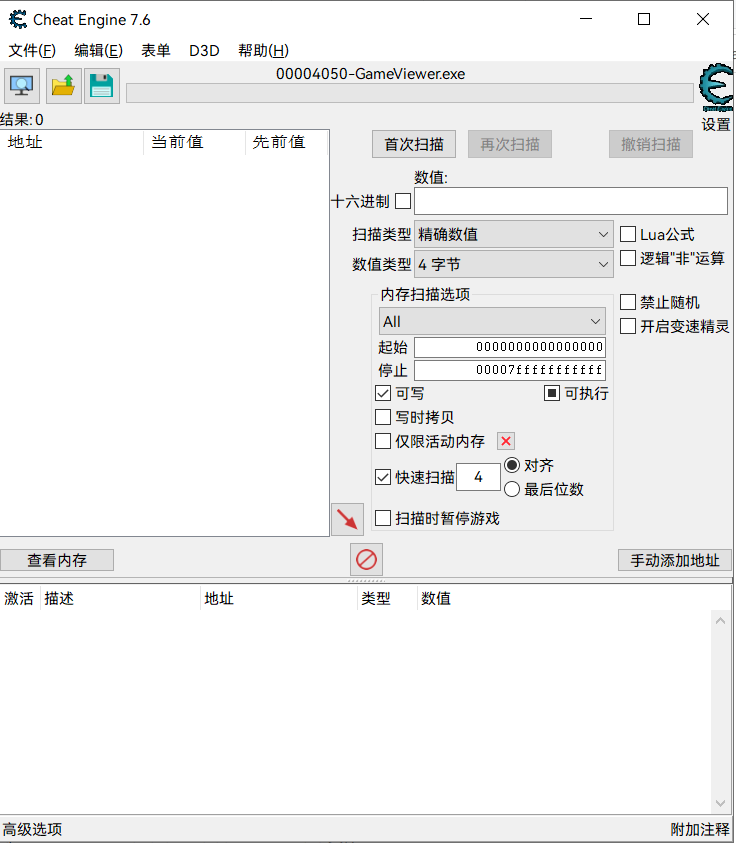736x843 pixels.
Task: Click the save floppy disk icon
Action: click(101, 86)
